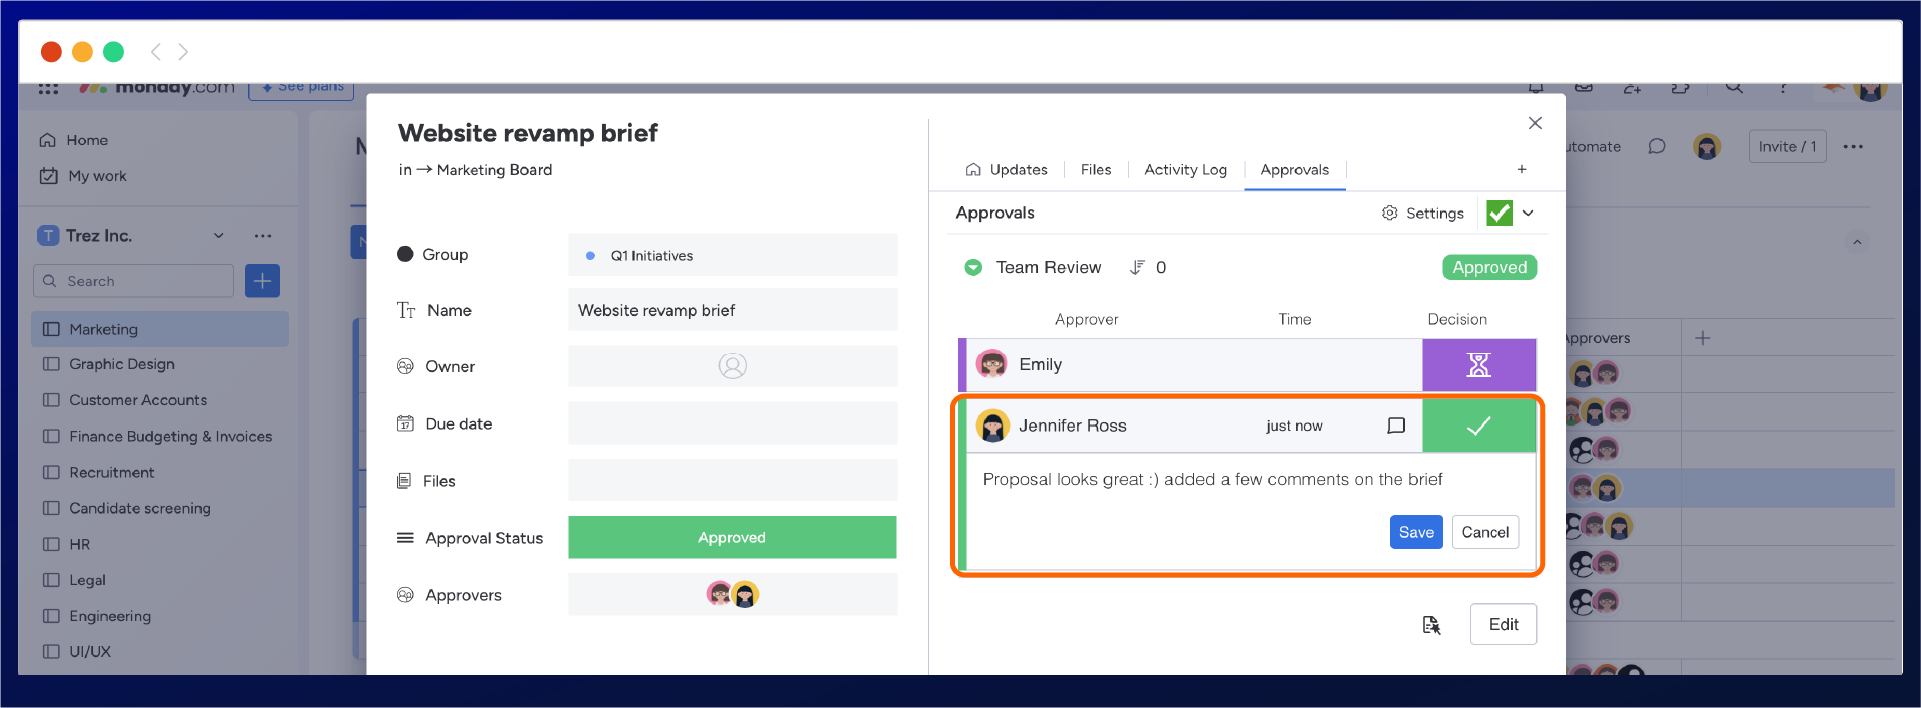Click the document cursor icon beside Edit
This screenshot has width=1921, height=708.
click(x=1431, y=625)
